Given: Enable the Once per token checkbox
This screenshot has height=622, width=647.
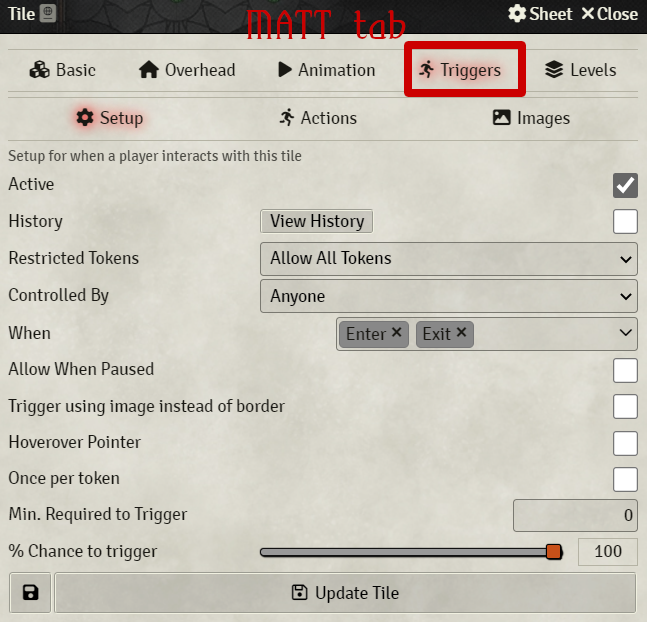Looking at the screenshot, I should click(625, 479).
